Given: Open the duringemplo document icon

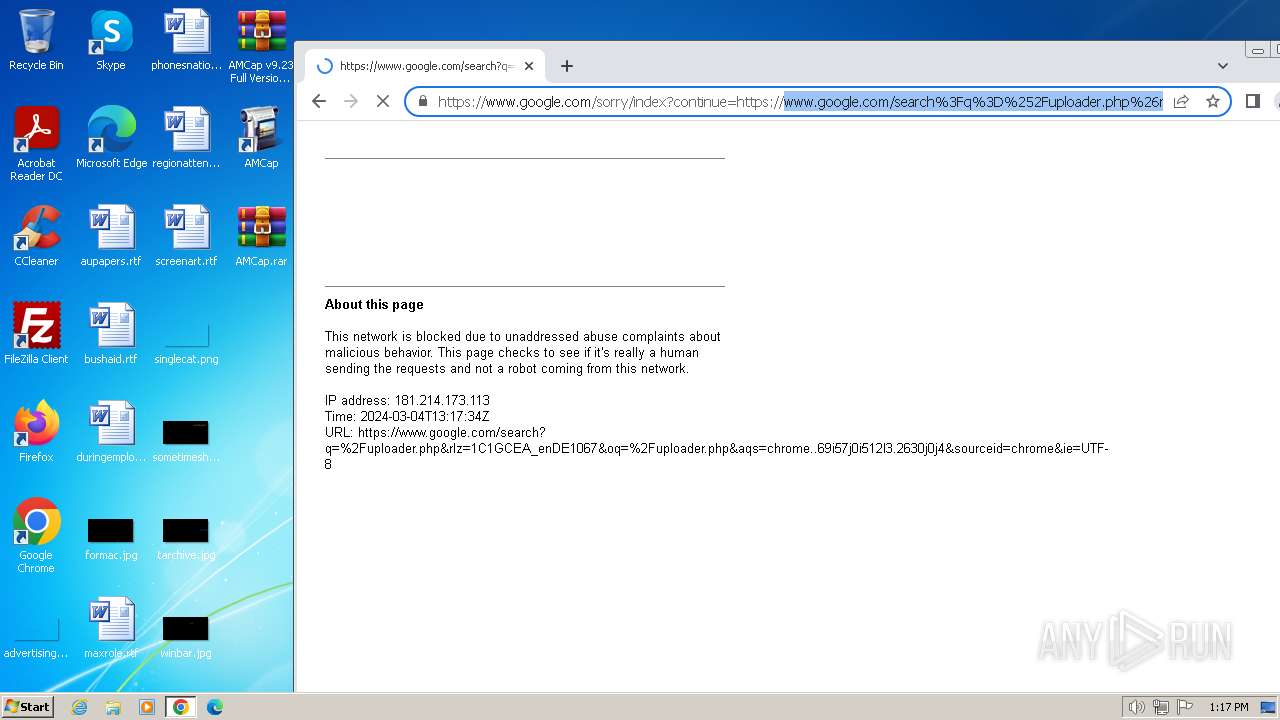Looking at the screenshot, I should [111, 432].
